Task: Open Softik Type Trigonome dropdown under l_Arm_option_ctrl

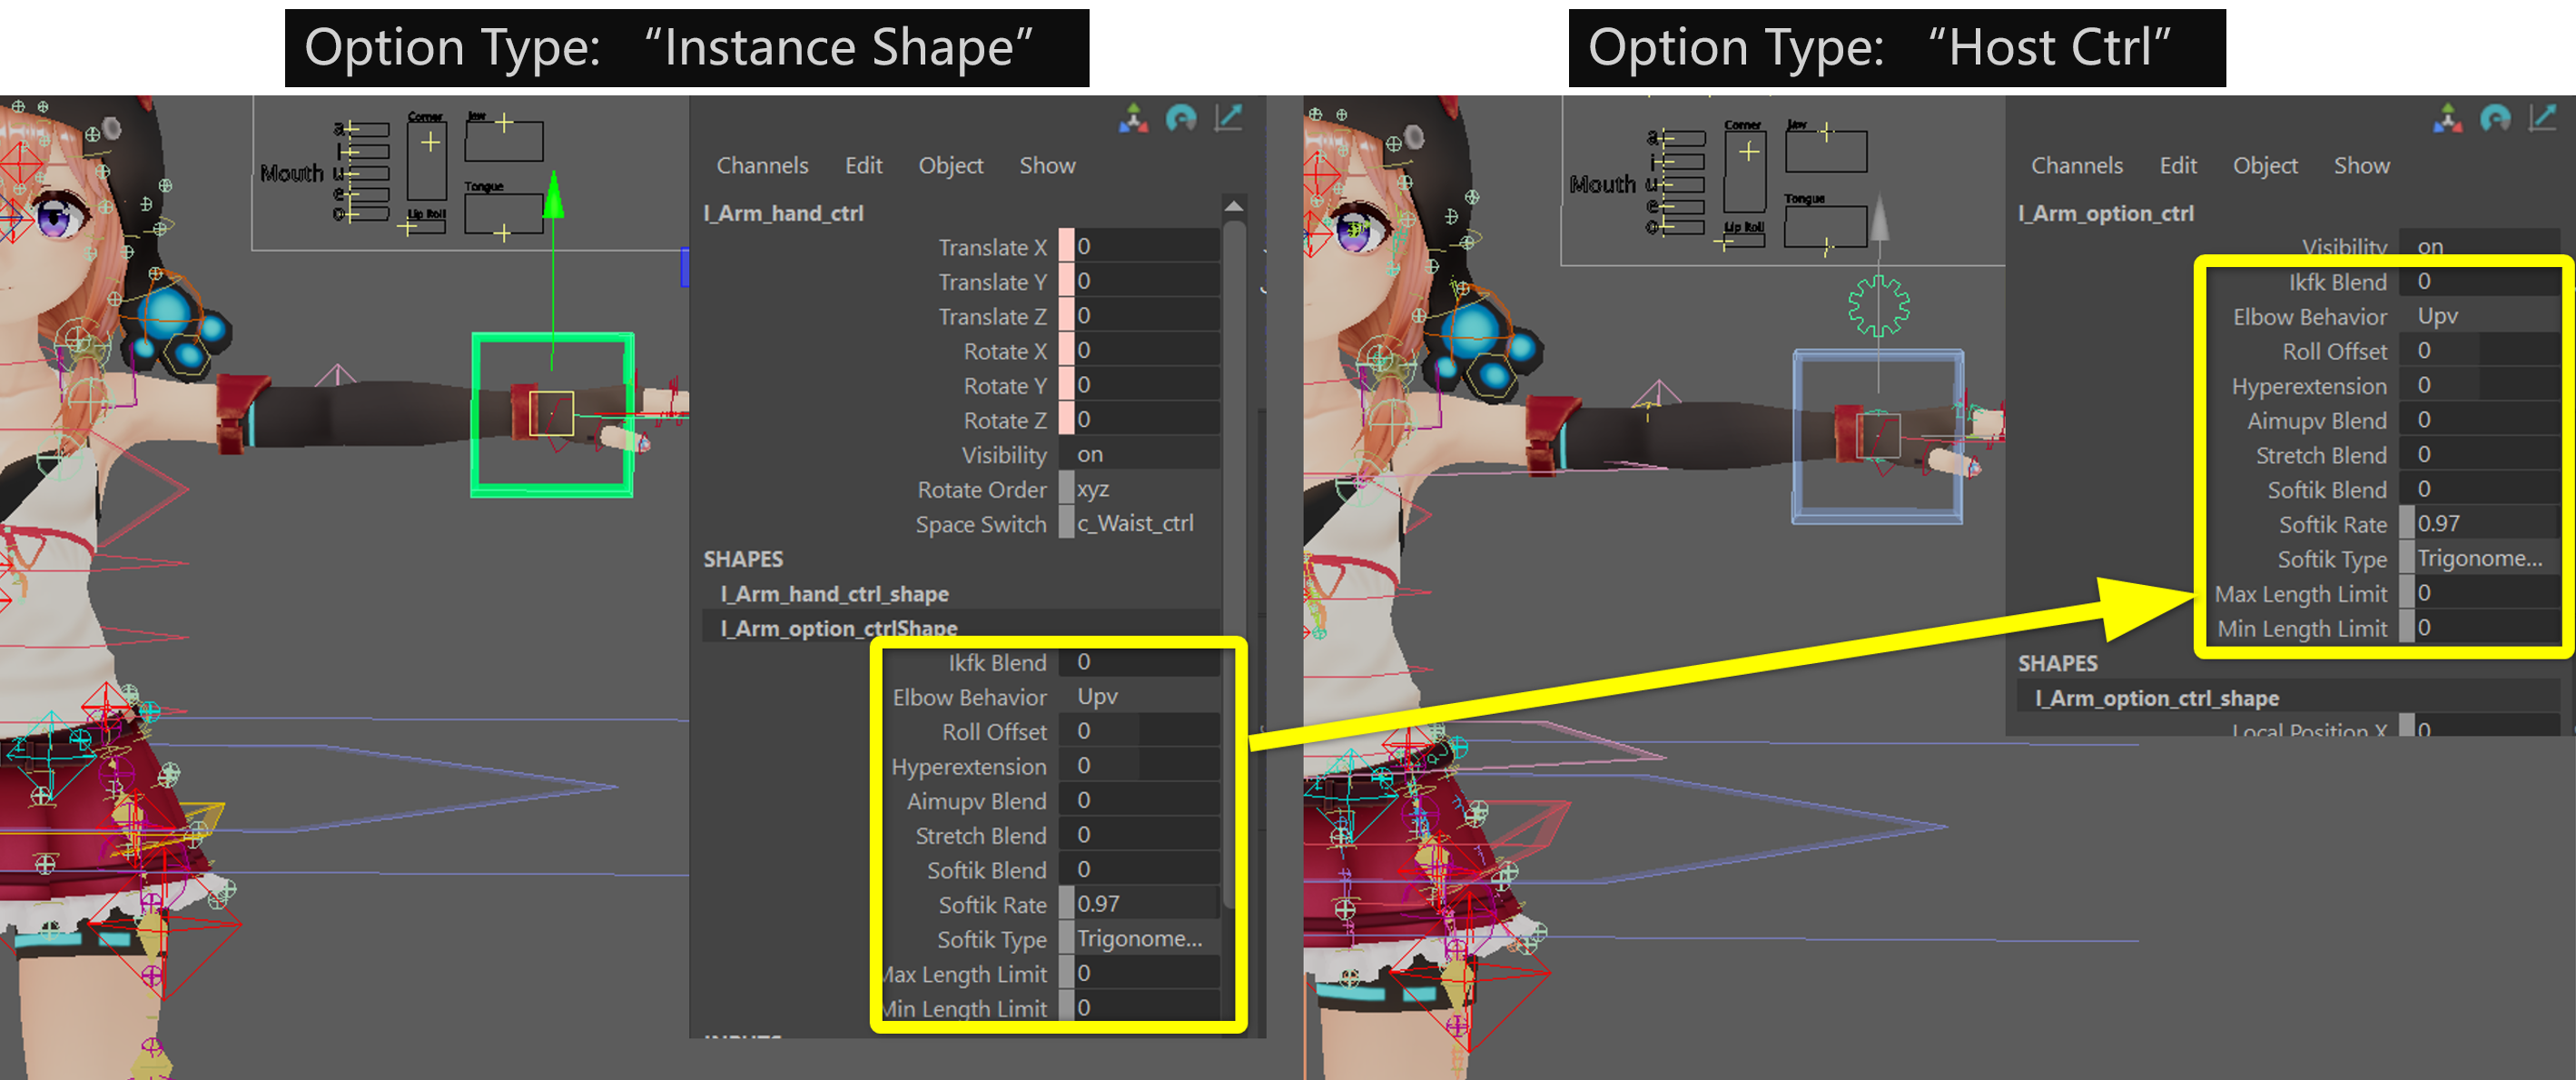Action: pyautogui.click(x=2478, y=559)
